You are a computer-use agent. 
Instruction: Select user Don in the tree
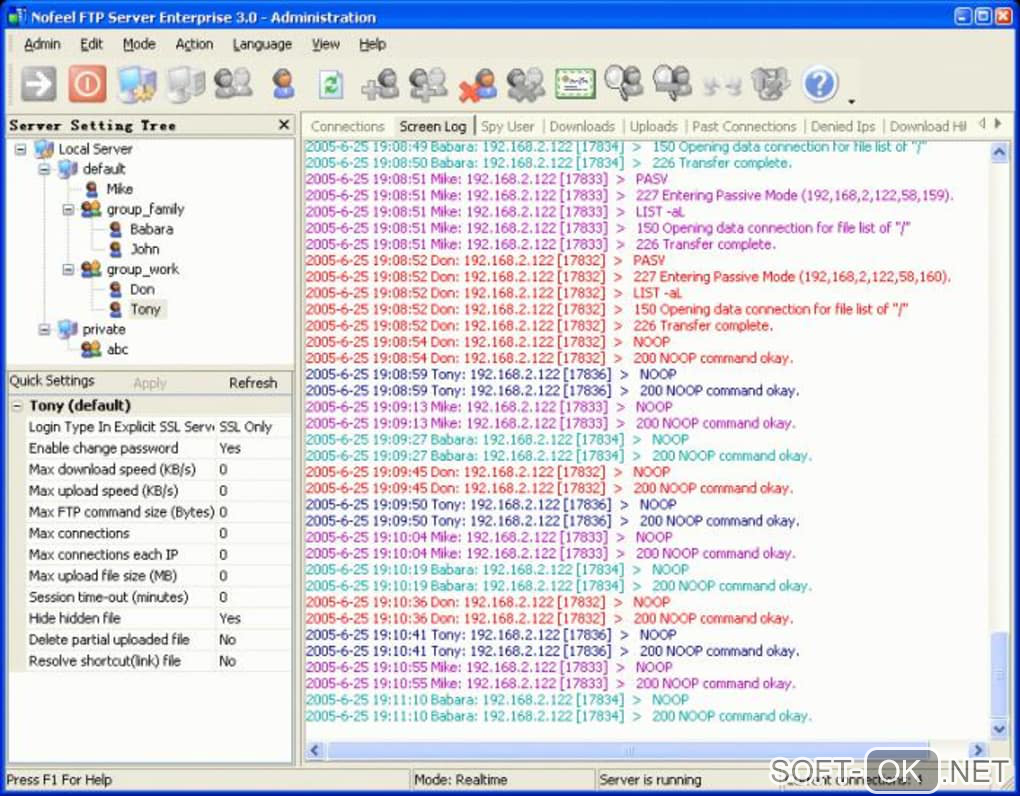click(x=142, y=289)
